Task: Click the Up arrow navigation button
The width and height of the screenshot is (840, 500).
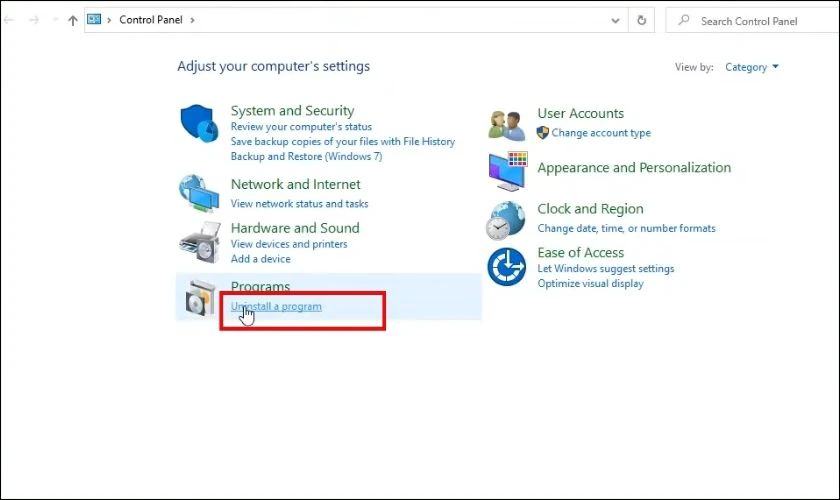Action: click(73, 20)
